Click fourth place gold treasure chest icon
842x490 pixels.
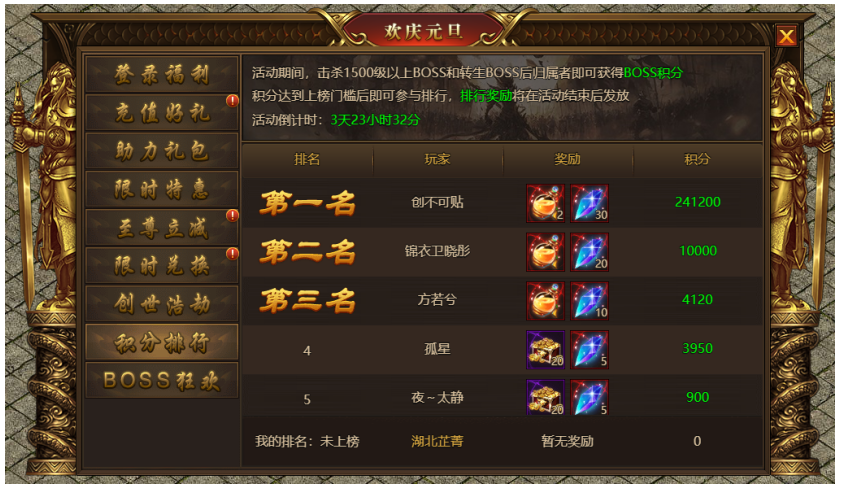pyautogui.click(x=545, y=350)
